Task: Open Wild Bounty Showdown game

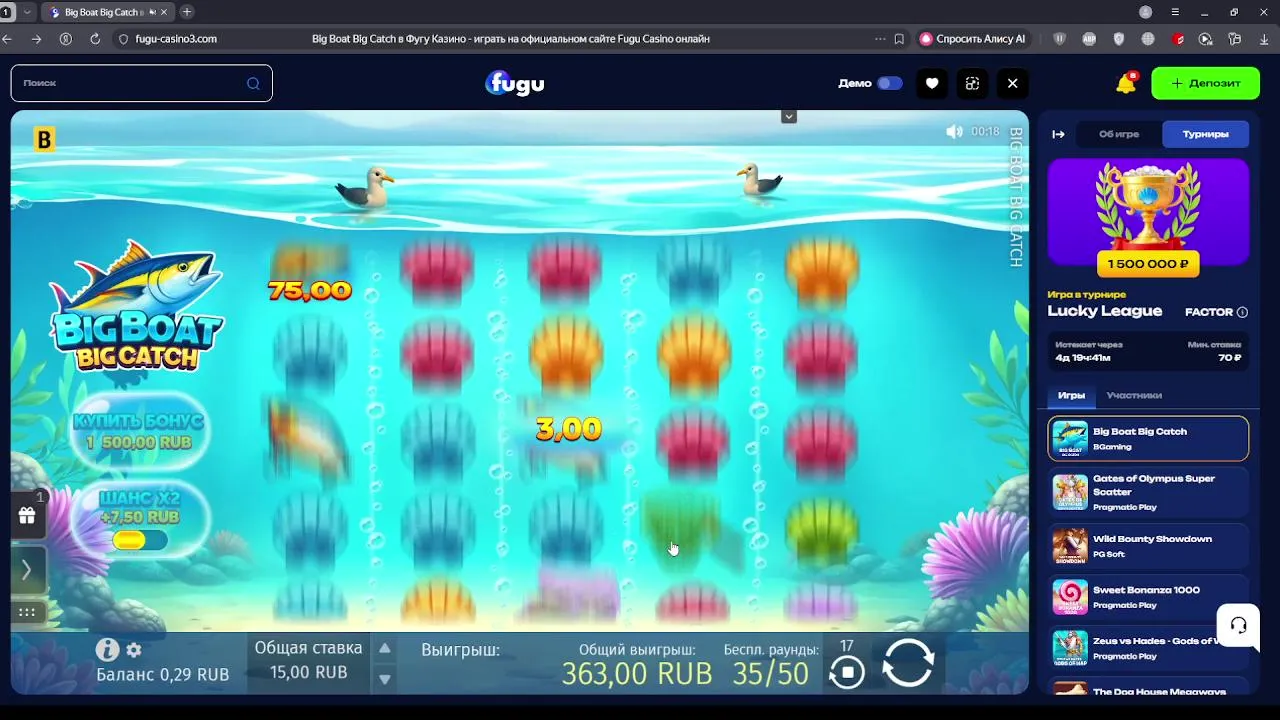Action: click(1148, 546)
